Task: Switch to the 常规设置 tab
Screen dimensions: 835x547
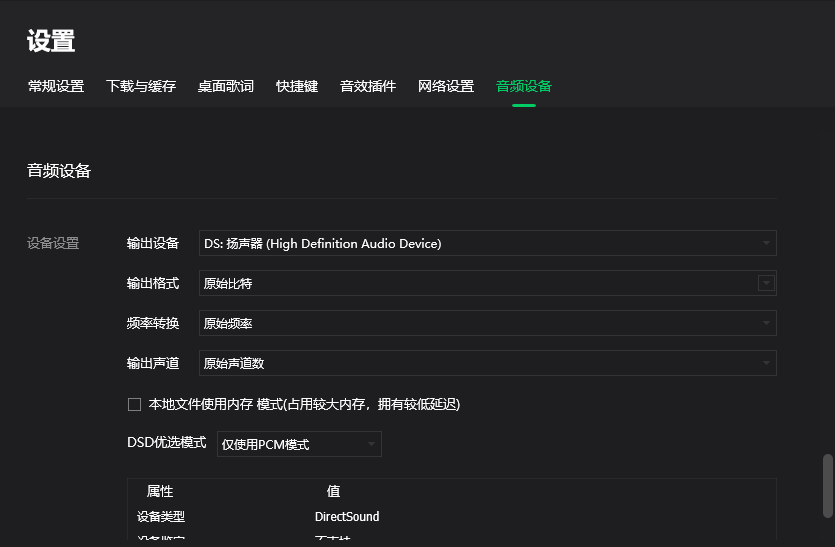Action: 56,86
